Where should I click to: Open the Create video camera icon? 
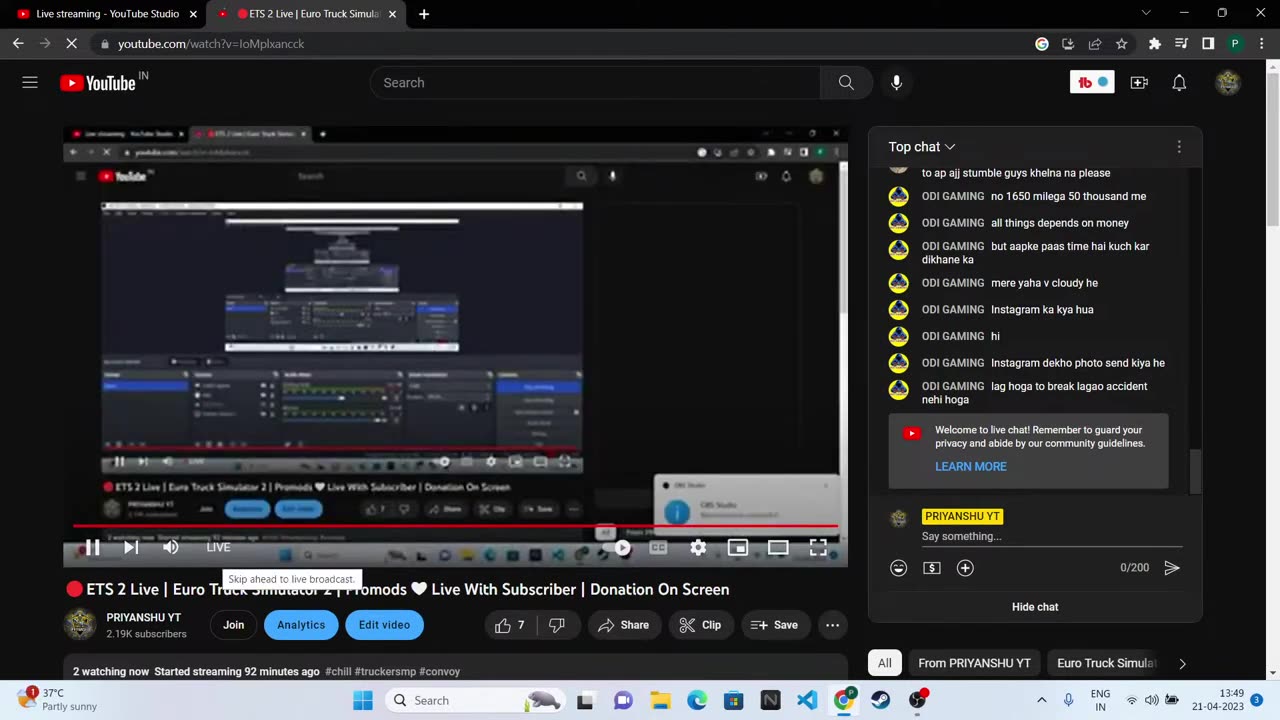pyautogui.click(x=1139, y=83)
